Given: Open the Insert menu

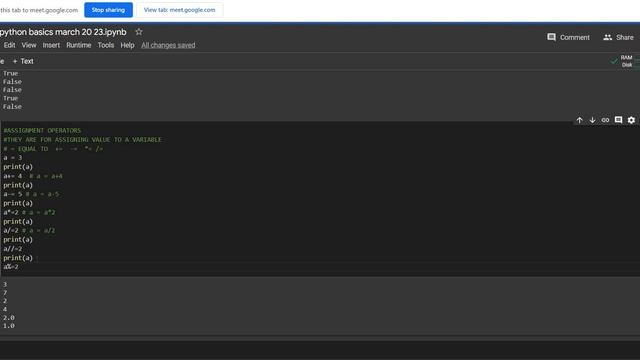Looking at the screenshot, I should click(x=51, y=45).
